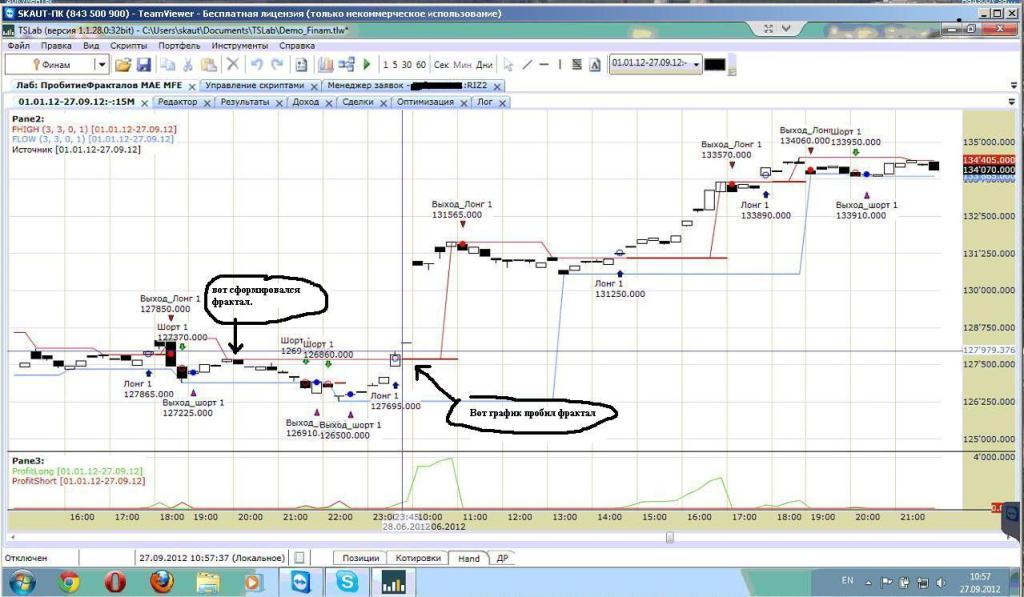
Task: Click the black color swatch in toolbar
Action: tap(714, 64)
